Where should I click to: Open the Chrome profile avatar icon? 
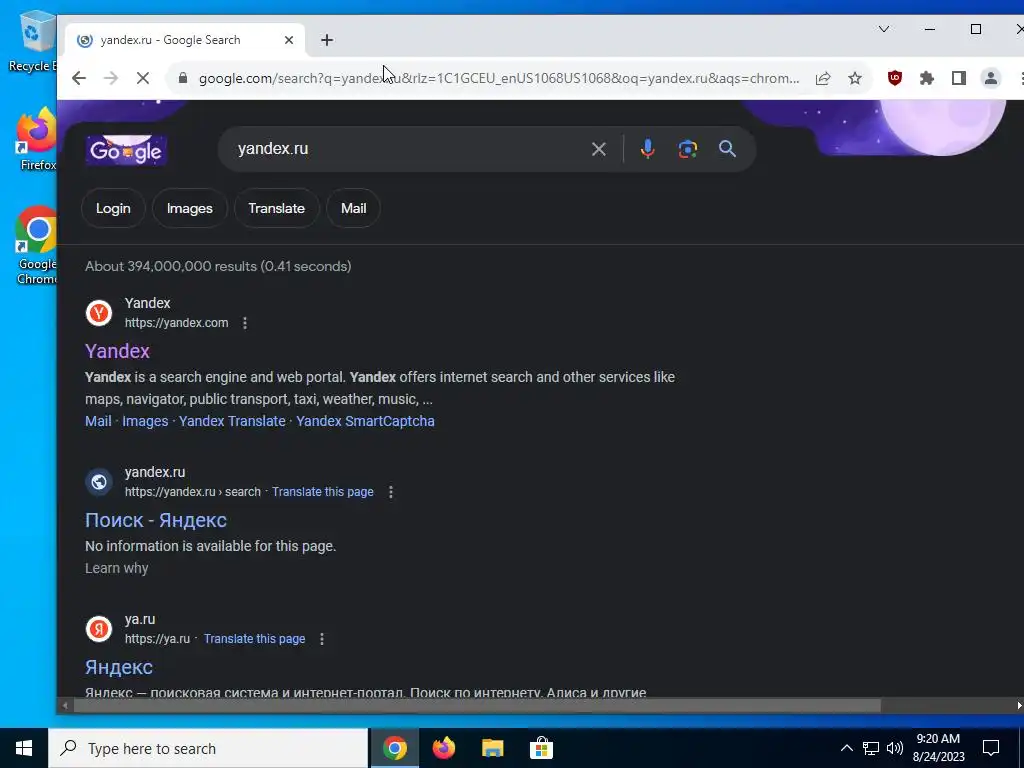click(x=991, y=78)
